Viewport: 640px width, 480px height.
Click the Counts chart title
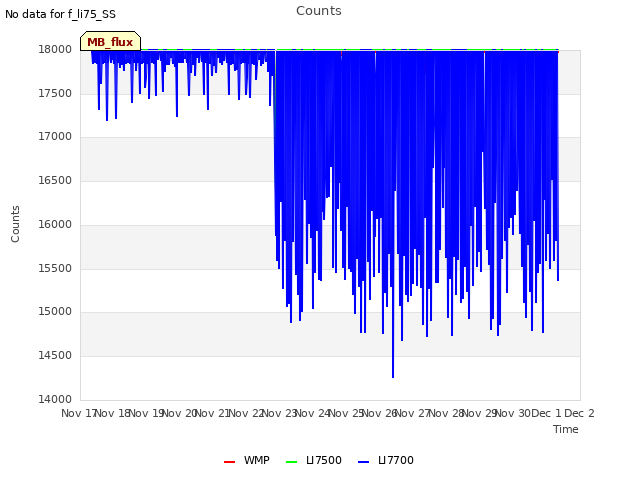(319, 11)
